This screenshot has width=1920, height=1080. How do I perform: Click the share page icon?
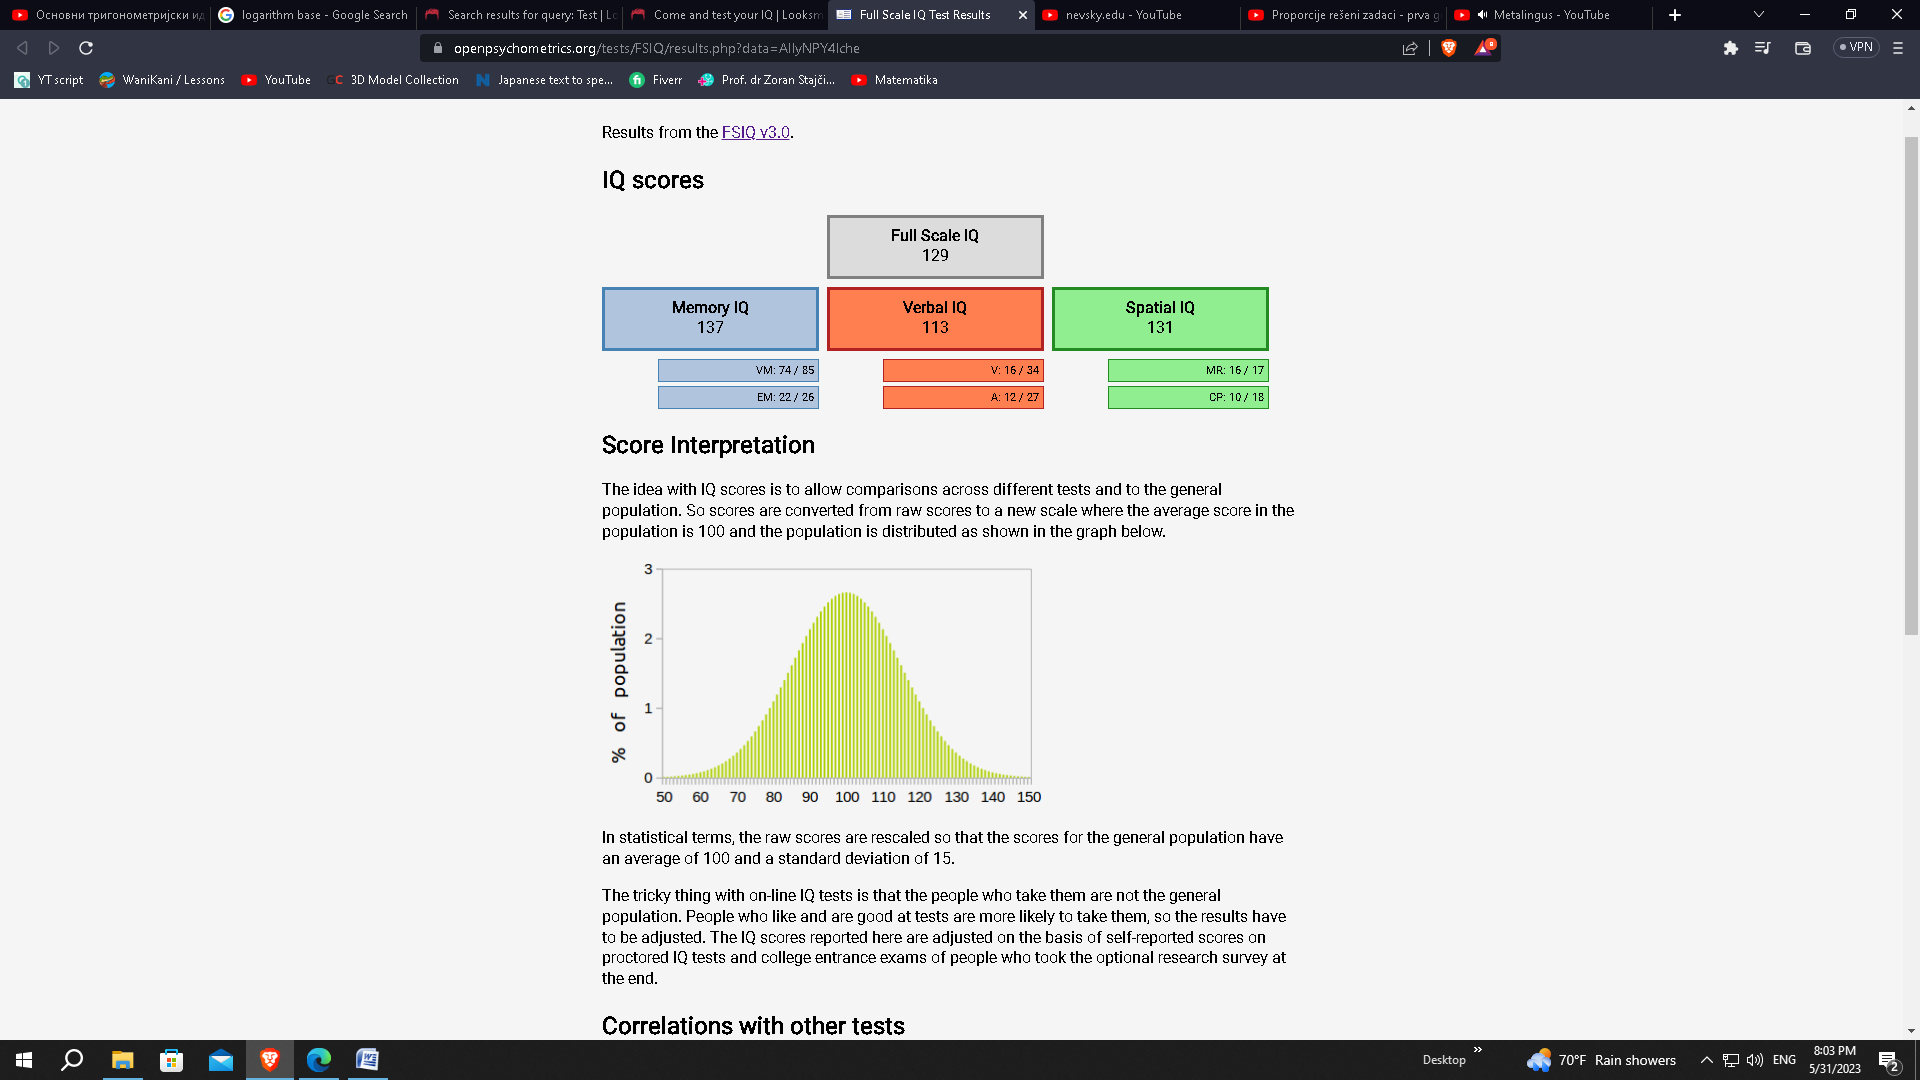[1410, 47]
